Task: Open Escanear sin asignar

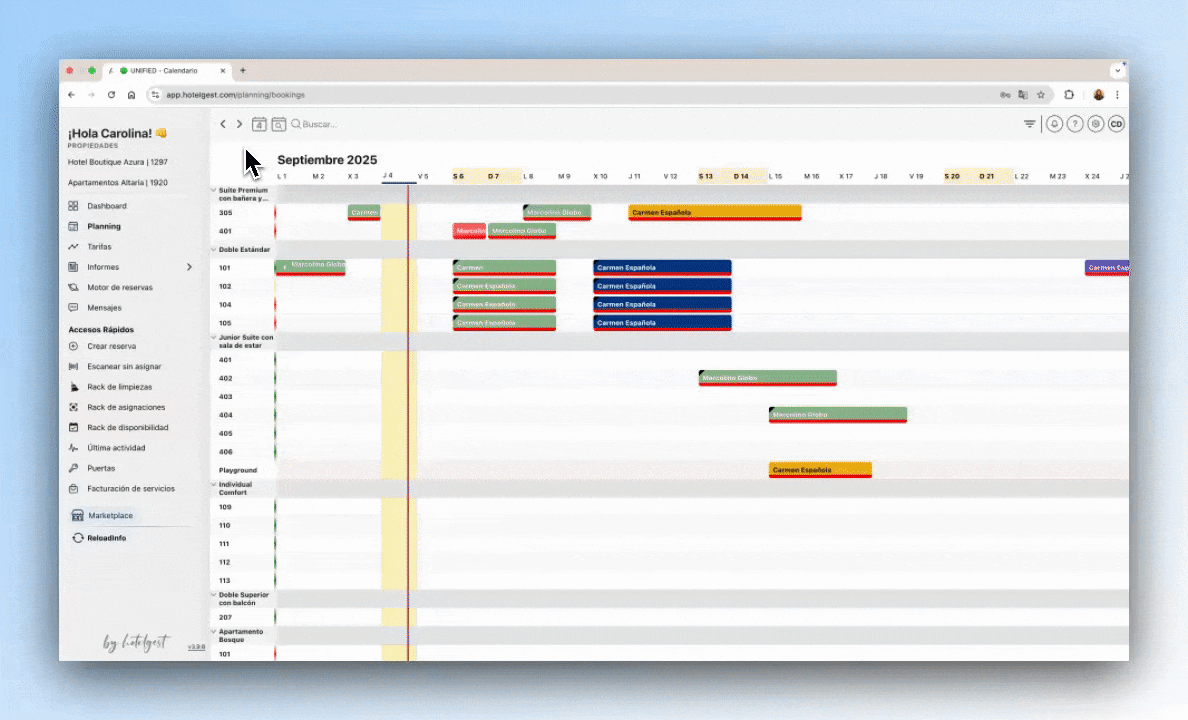Action: click(124, 366)
